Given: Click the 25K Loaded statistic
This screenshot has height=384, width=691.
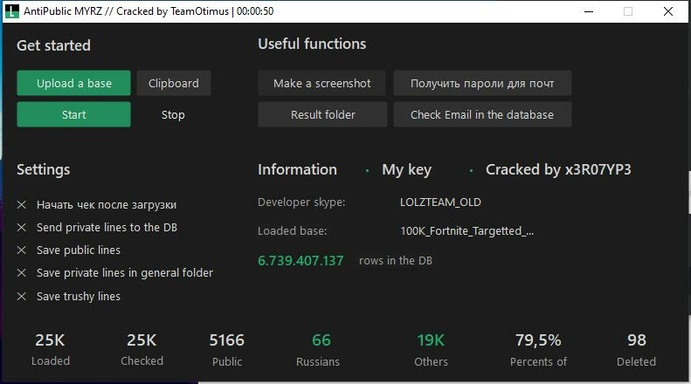Looking at the screenshot, I should [x=50, y=350].
